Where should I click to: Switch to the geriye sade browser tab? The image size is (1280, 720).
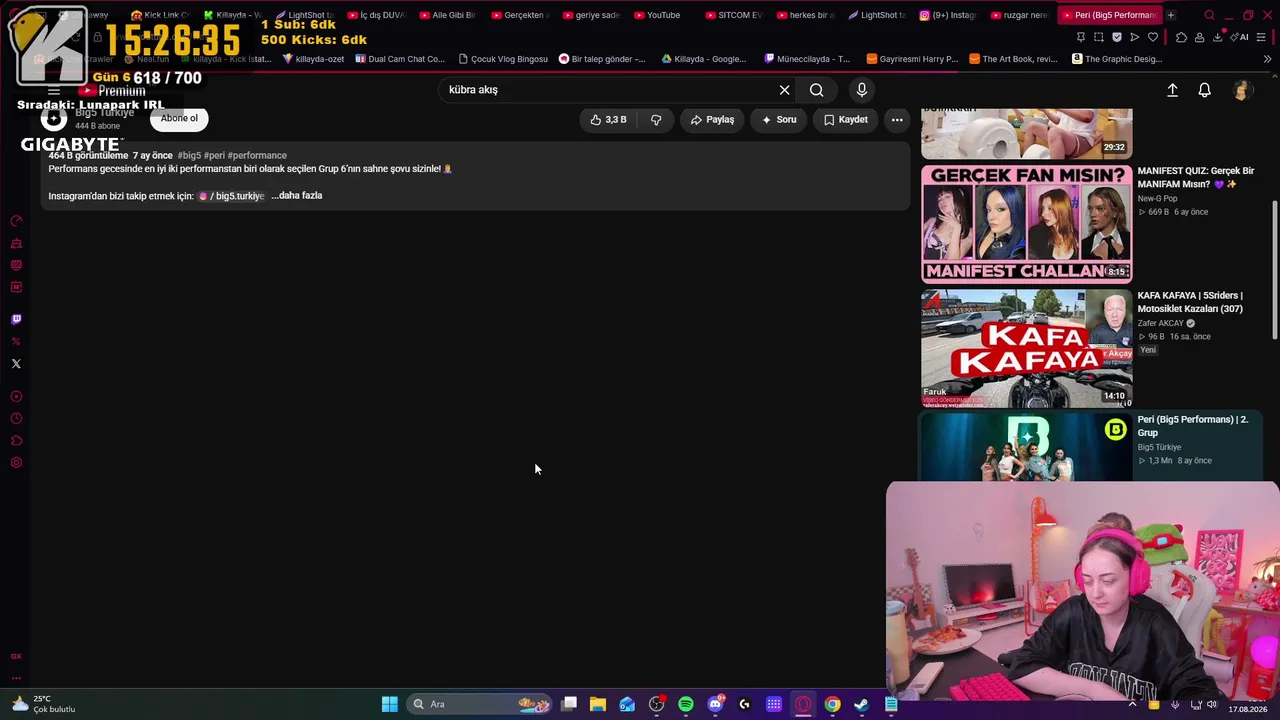(590, 15)
